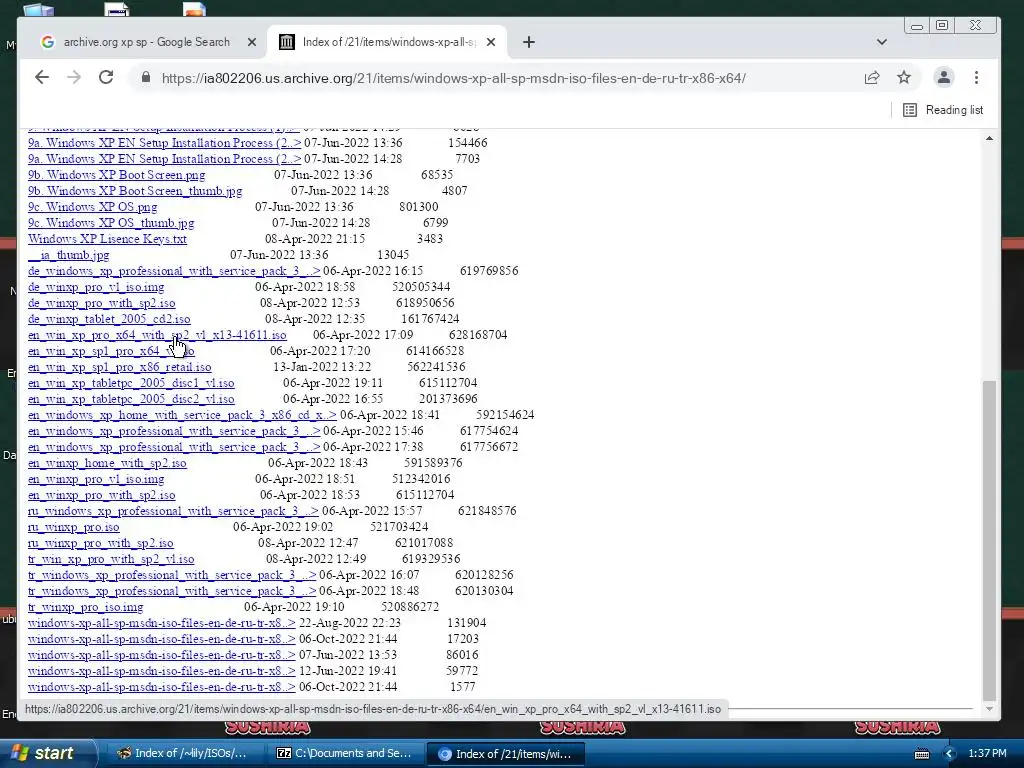
Task: Download en_win_xp_tabletpc_2005_disc2_vl.iso
Action: 131,399
